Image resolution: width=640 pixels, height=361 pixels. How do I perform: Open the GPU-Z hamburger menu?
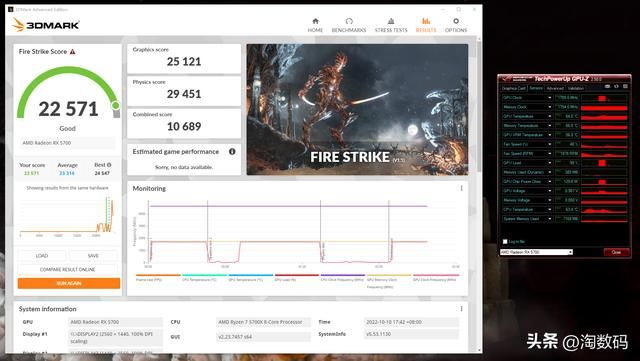[625, 87]
